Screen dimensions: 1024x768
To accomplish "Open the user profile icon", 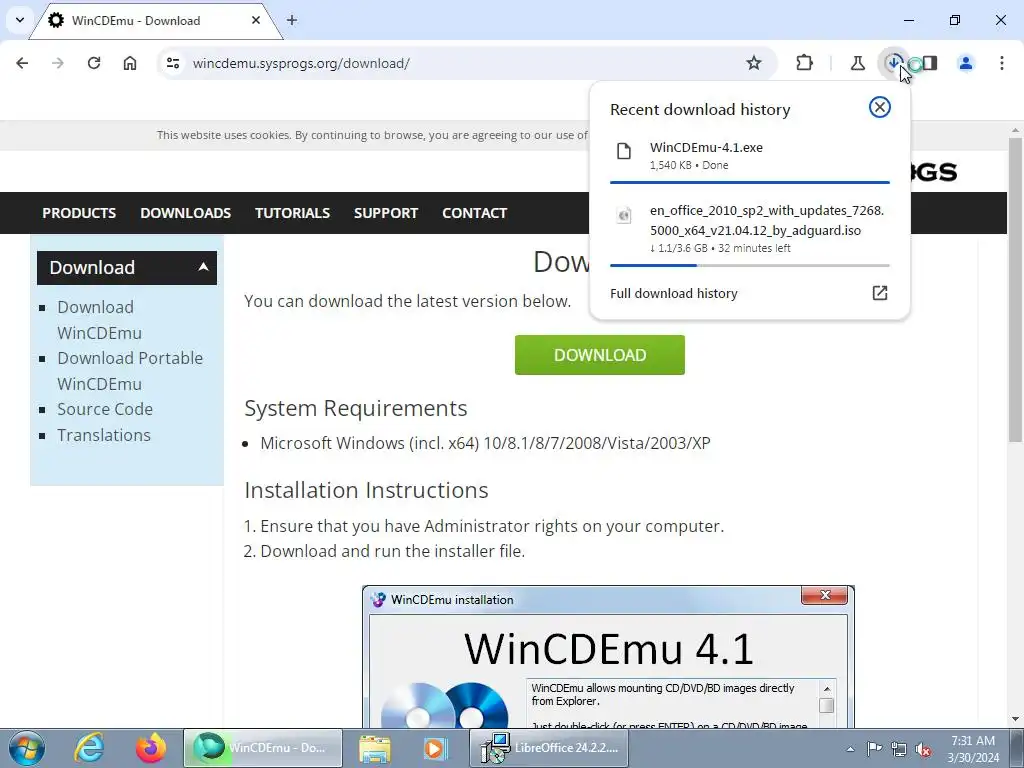I will [966, 63].
